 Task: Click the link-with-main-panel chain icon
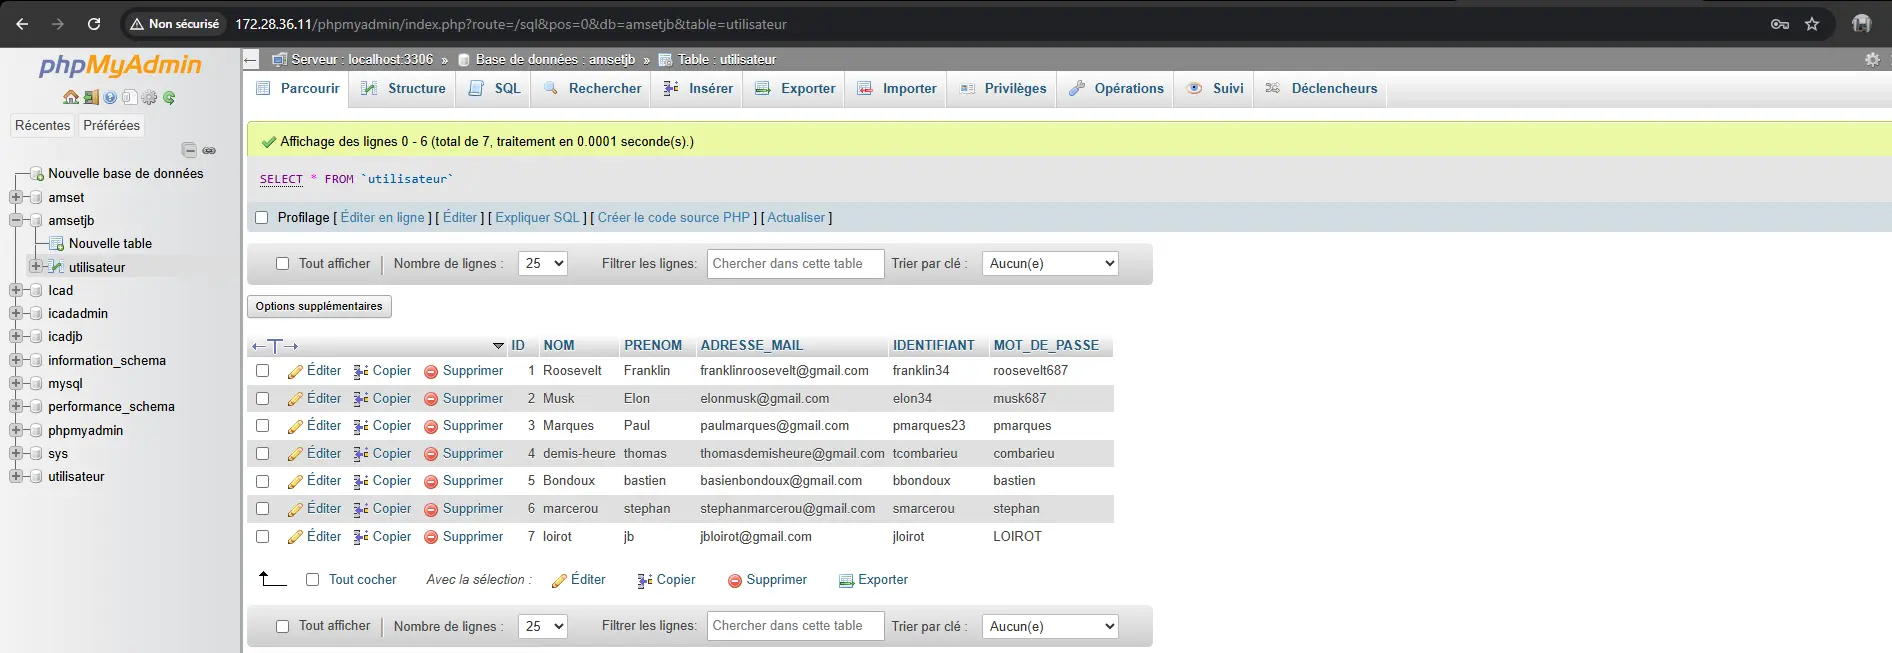pos(209,150)
